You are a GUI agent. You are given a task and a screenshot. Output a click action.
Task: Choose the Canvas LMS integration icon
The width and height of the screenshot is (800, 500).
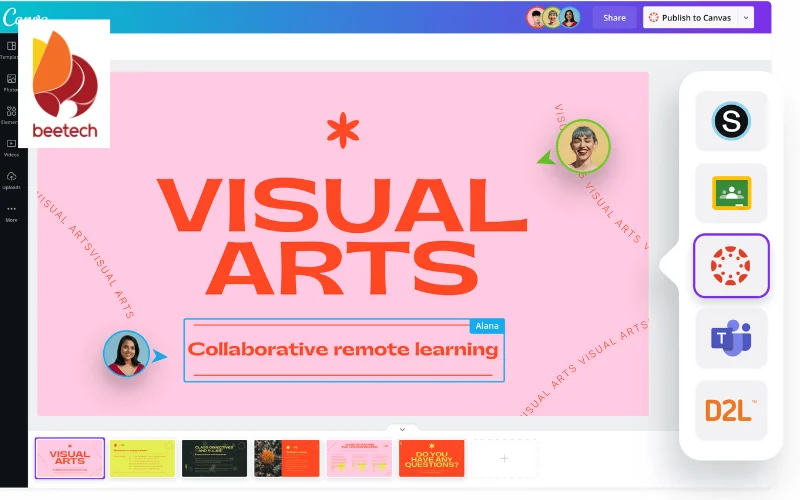731,266
